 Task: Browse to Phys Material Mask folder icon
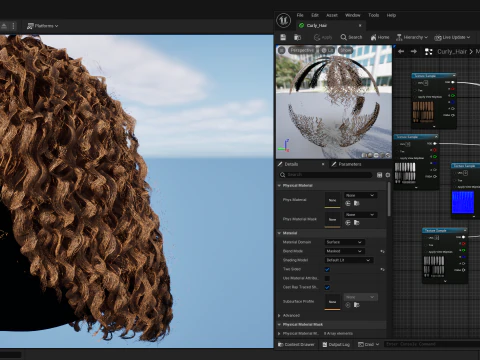tap(356, 223)
